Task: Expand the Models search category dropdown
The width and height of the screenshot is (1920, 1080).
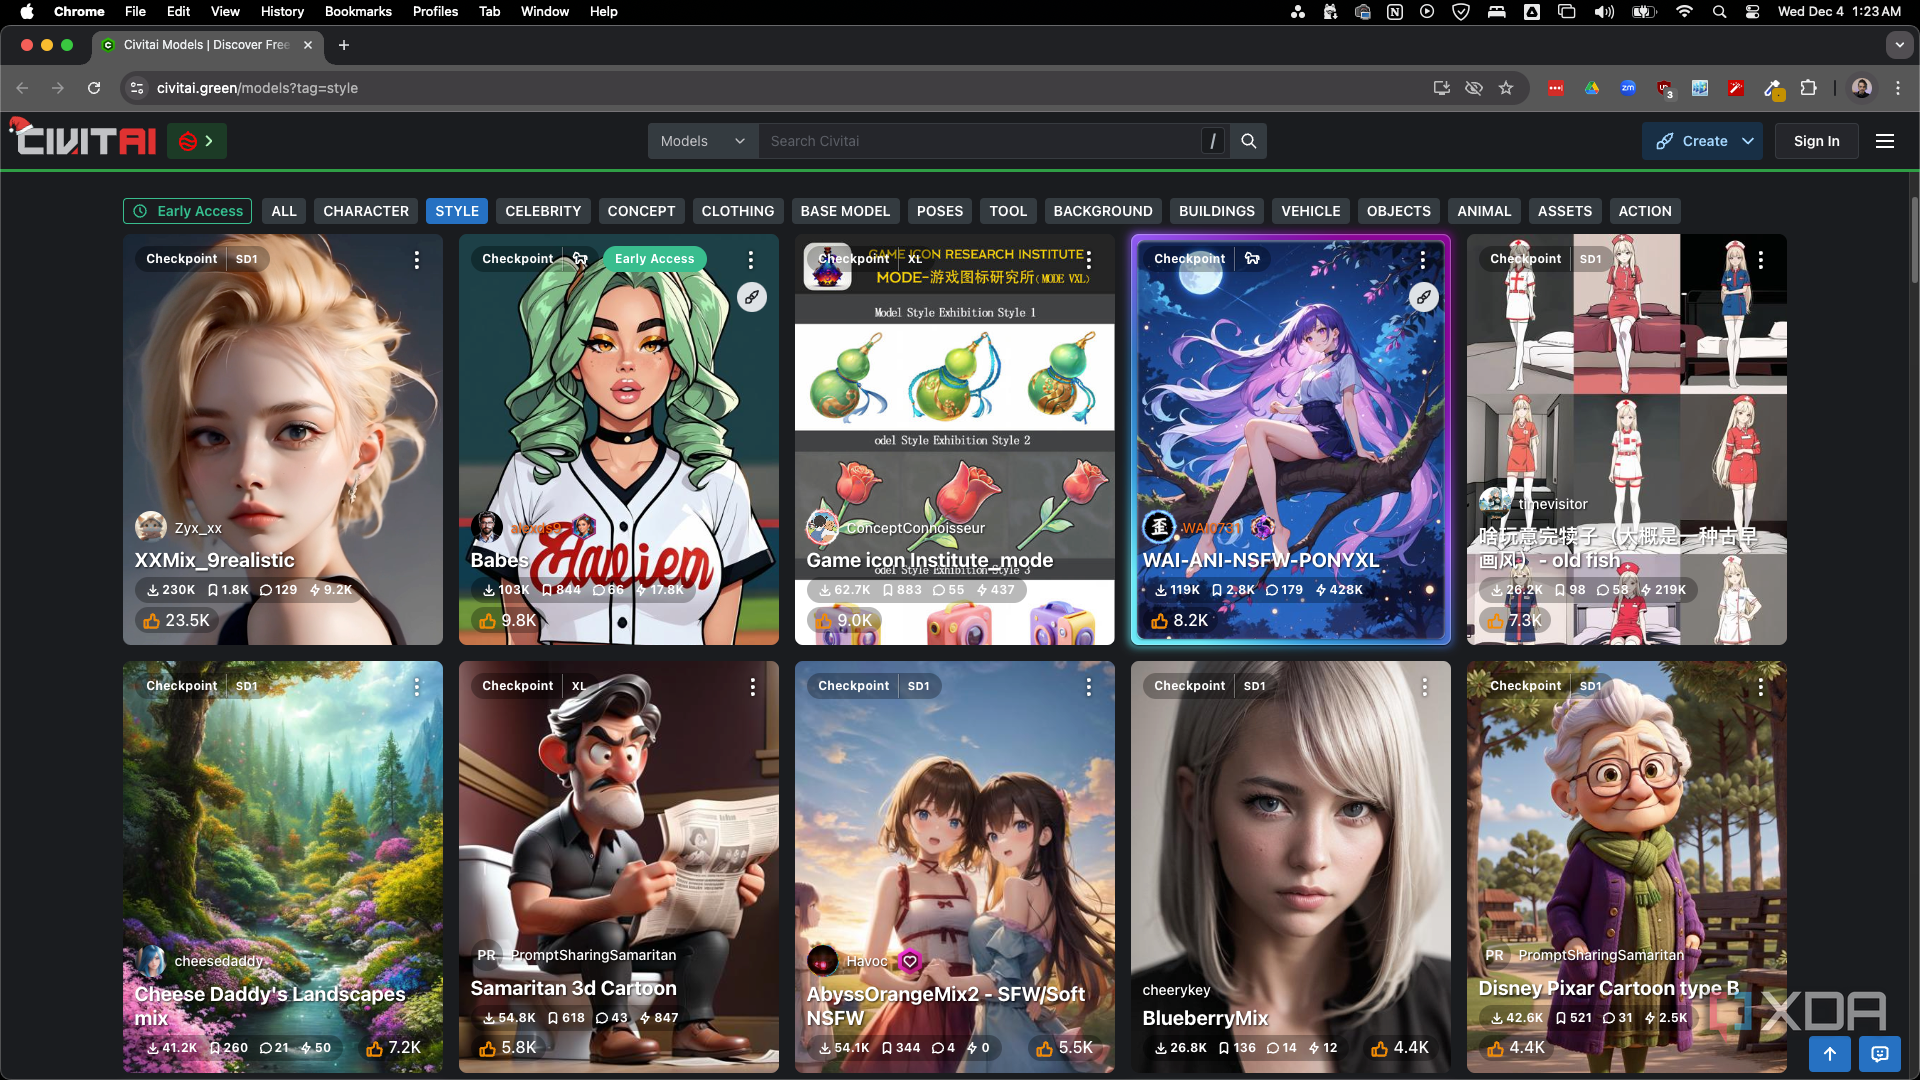Action: coord(703,141)
